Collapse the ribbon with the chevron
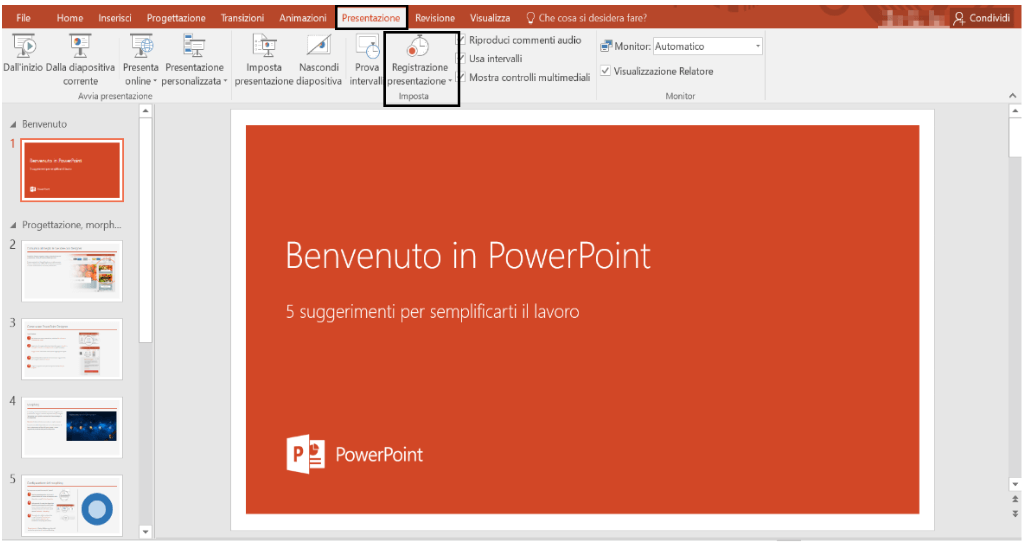The height and width of the screenshot is (547, 1027). pyautogui.click(x=1013, y=96)
